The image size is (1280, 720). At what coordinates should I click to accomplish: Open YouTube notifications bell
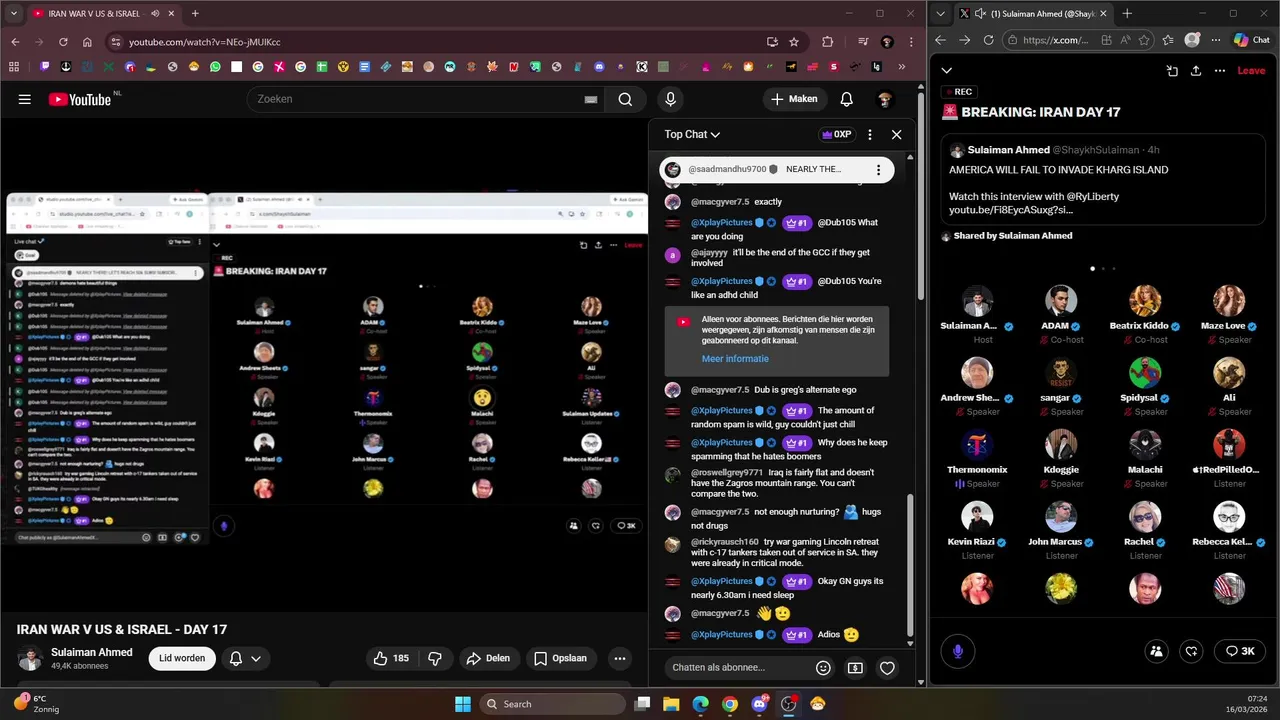[846, 99]
